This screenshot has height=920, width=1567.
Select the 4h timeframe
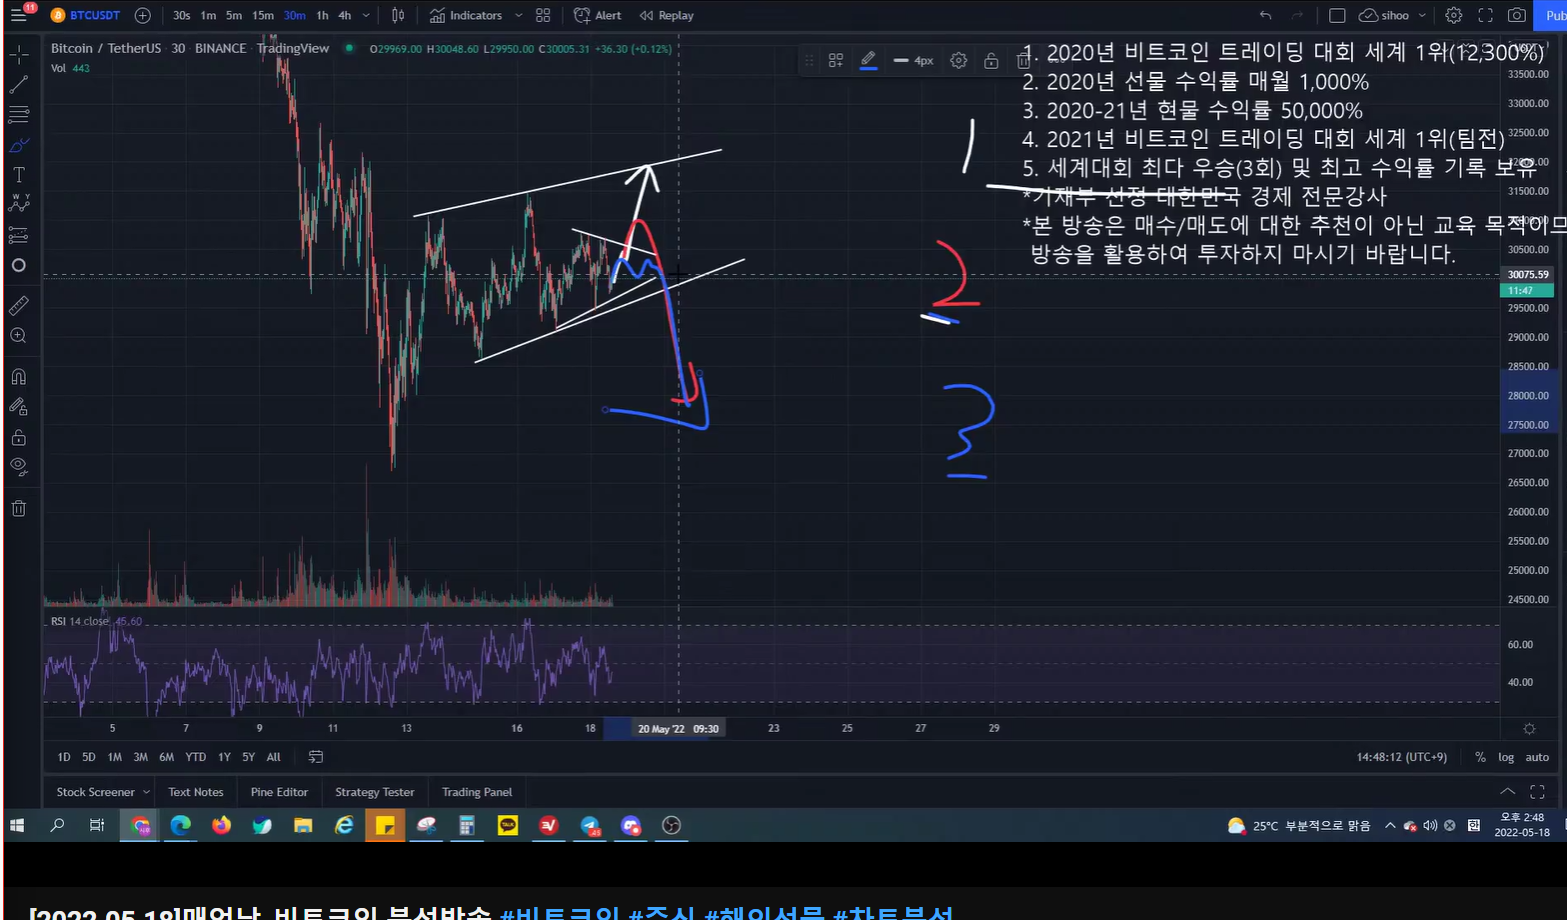[344, 15]
